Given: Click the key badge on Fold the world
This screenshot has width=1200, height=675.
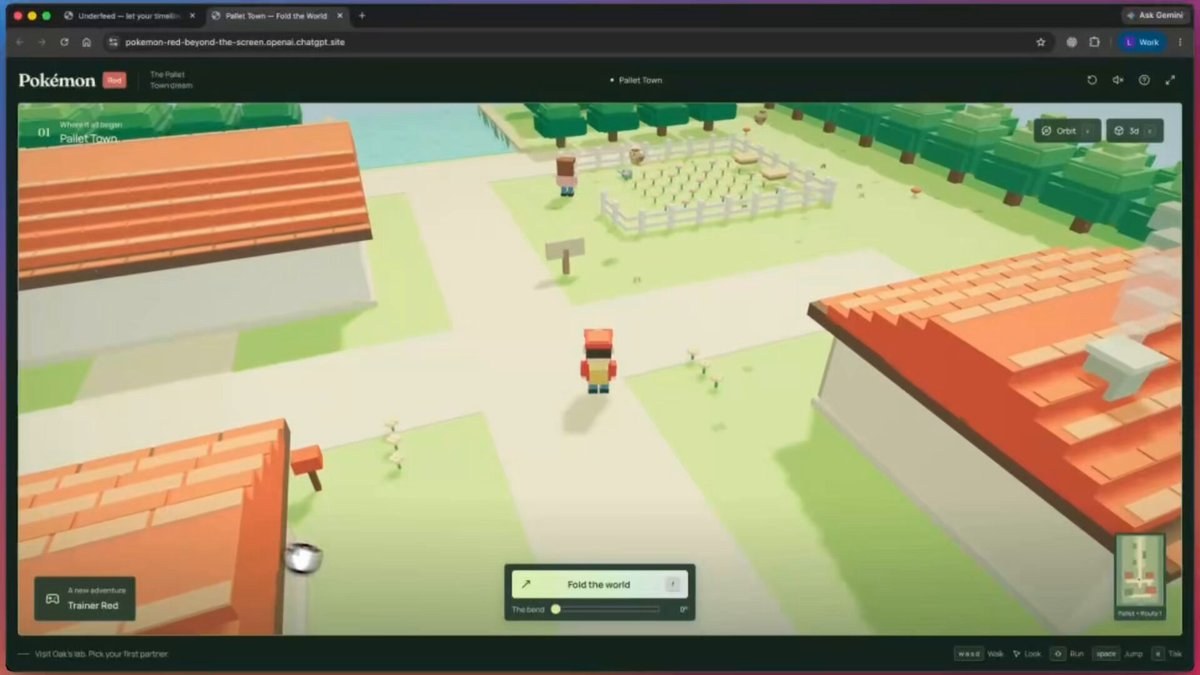Looking at the screenshot, I should point(673,584).
